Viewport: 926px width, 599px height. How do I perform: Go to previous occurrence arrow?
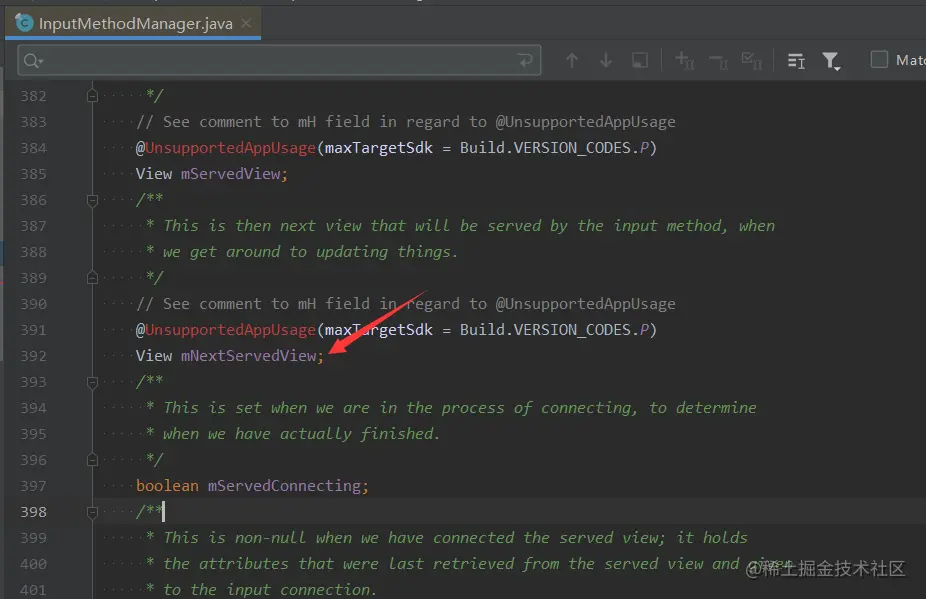click(x=572, y=60)
